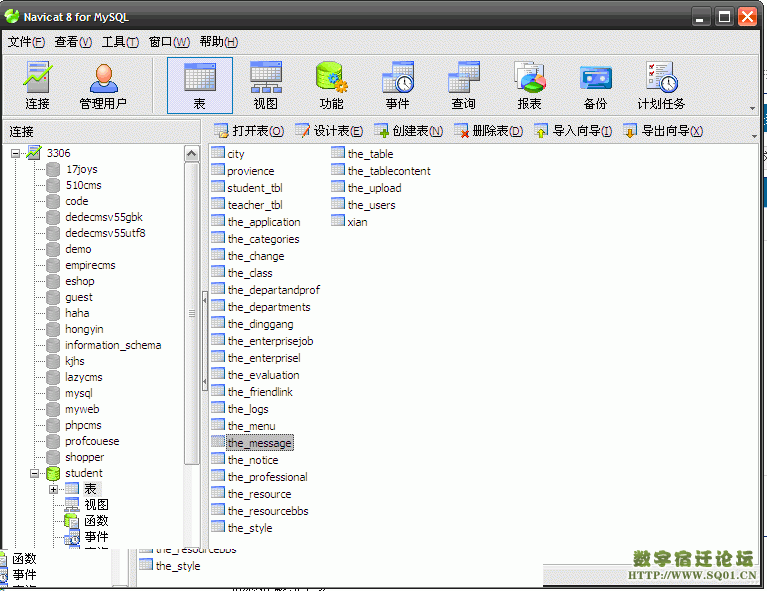The height and width of the screenshot is (591, 767).
Task: Select the the_departandprof table
Action: [274, 290]
